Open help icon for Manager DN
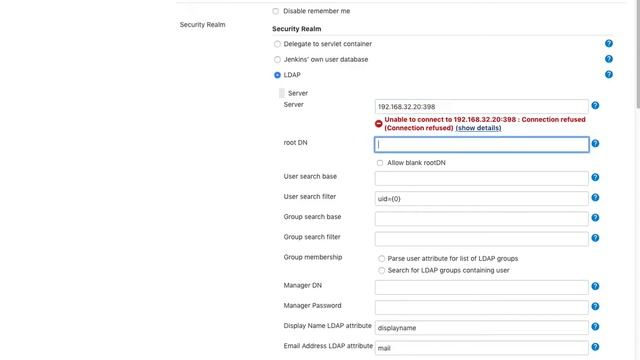640x360 pixels. pos(595,287)
